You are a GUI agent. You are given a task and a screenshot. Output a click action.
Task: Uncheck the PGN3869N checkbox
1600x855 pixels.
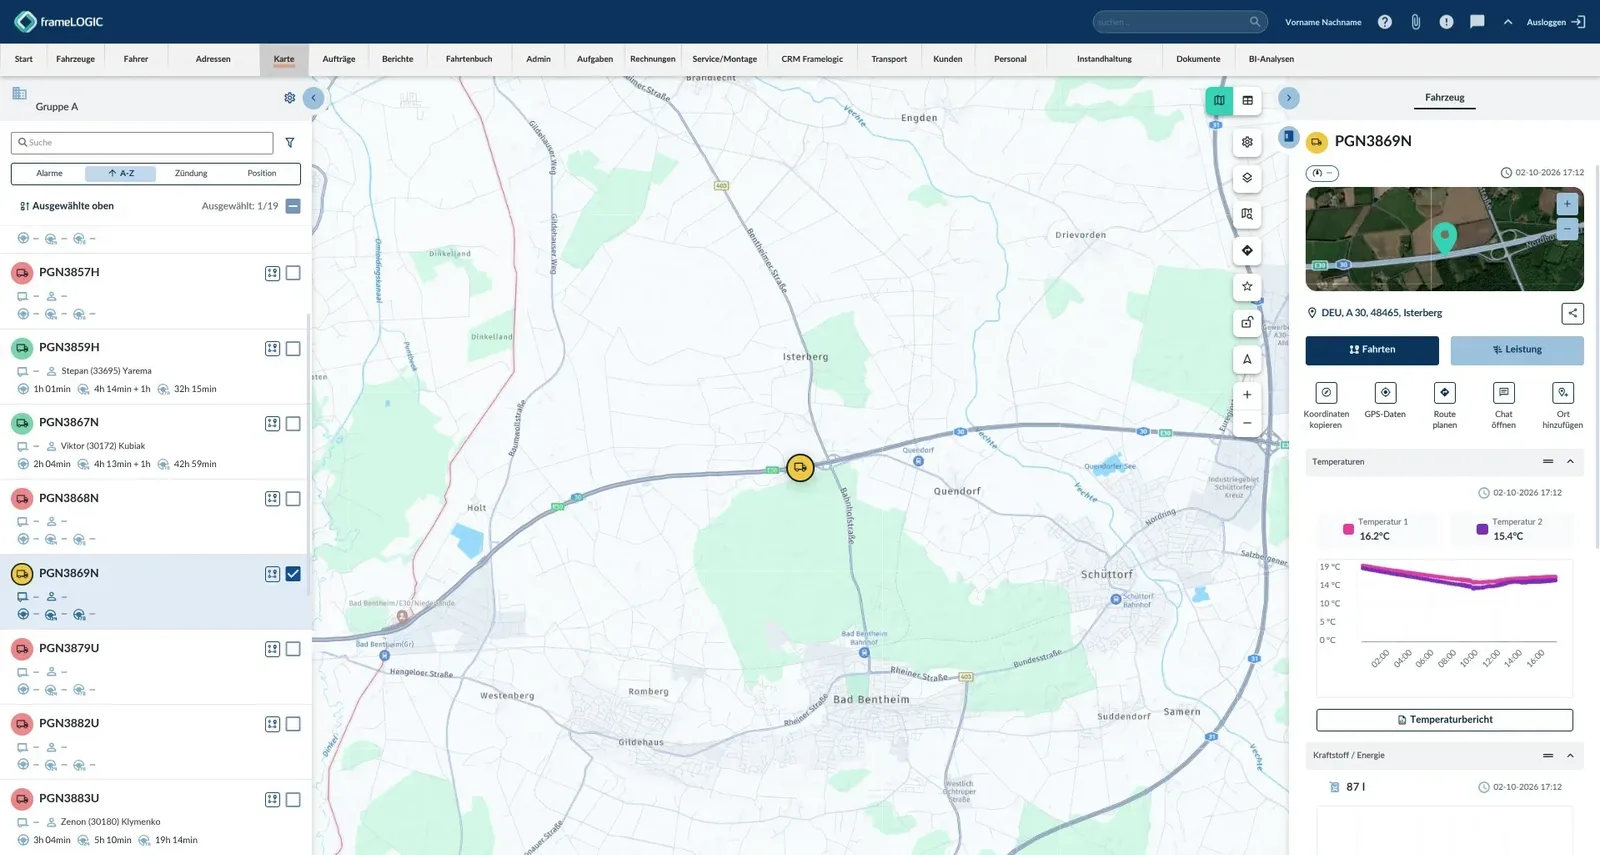tap(293, 574)
